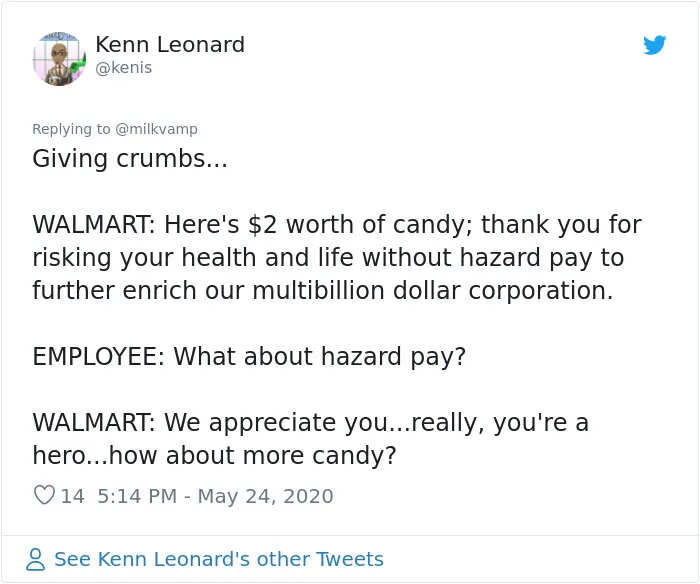Click the person icon beside See other Tweets
The width and height of the screenshot is (700, 584).
coord(35,559)
